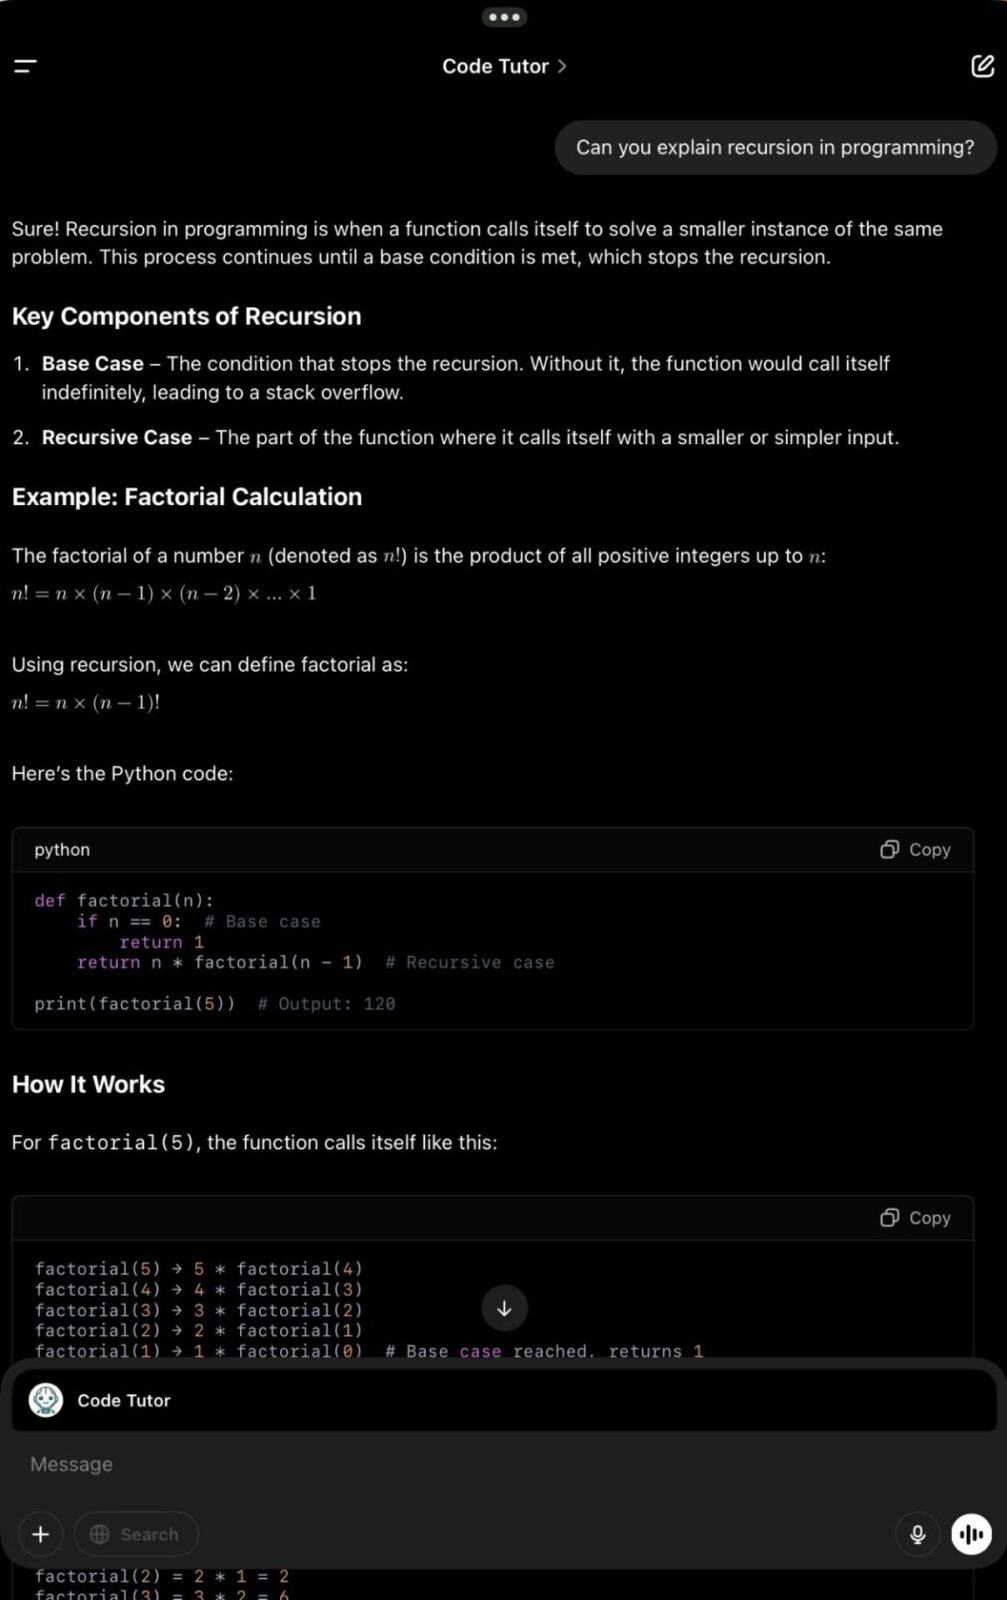
Task: Click the Code Tutor robot avatar
Action: tap(46, 1400)
